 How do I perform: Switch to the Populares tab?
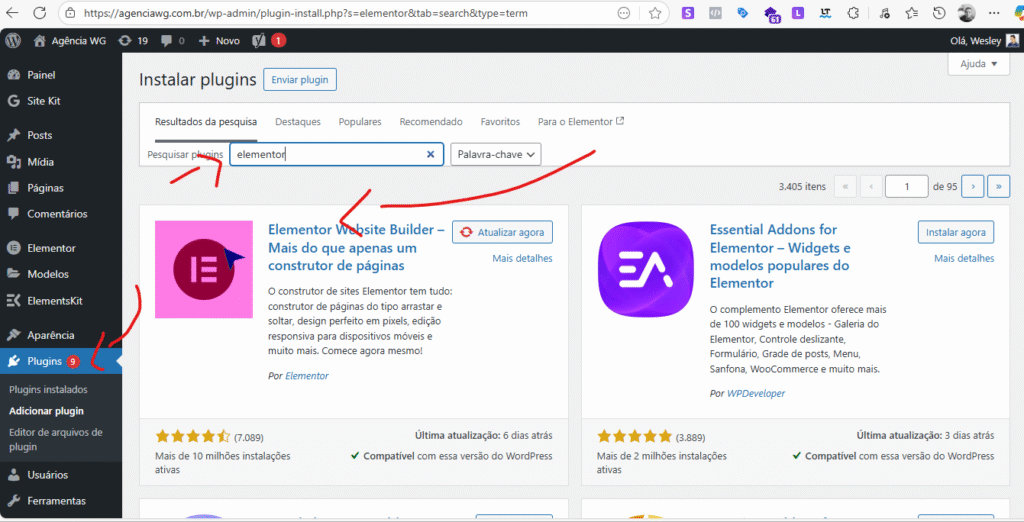[360, 122]
